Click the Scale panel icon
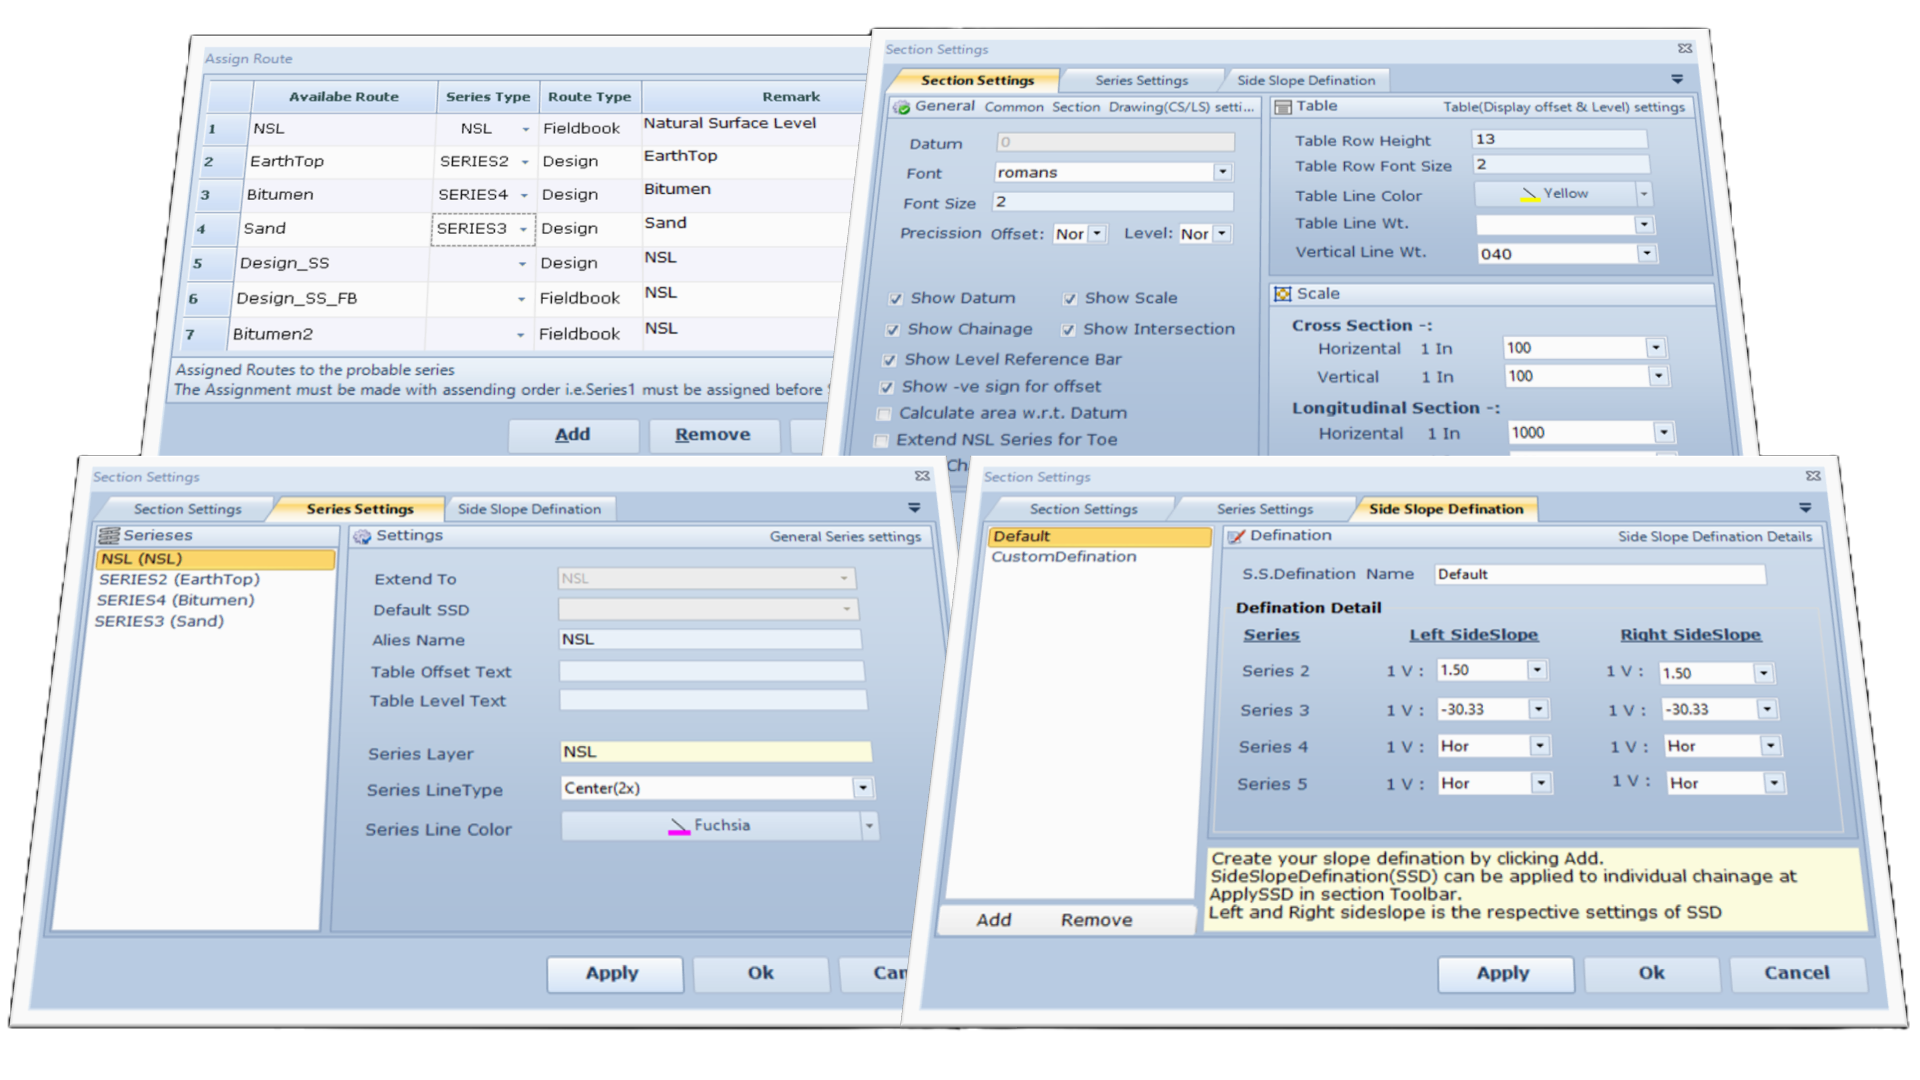Image resolution: width=1920 pixels, height=1080 pixels. [1282, 294]
